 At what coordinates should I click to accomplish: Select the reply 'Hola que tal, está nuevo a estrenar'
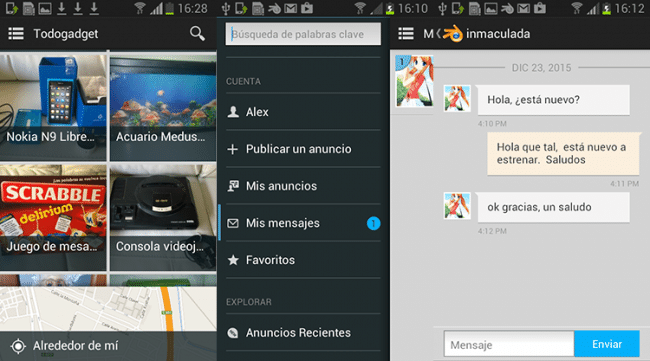(563, 153)
